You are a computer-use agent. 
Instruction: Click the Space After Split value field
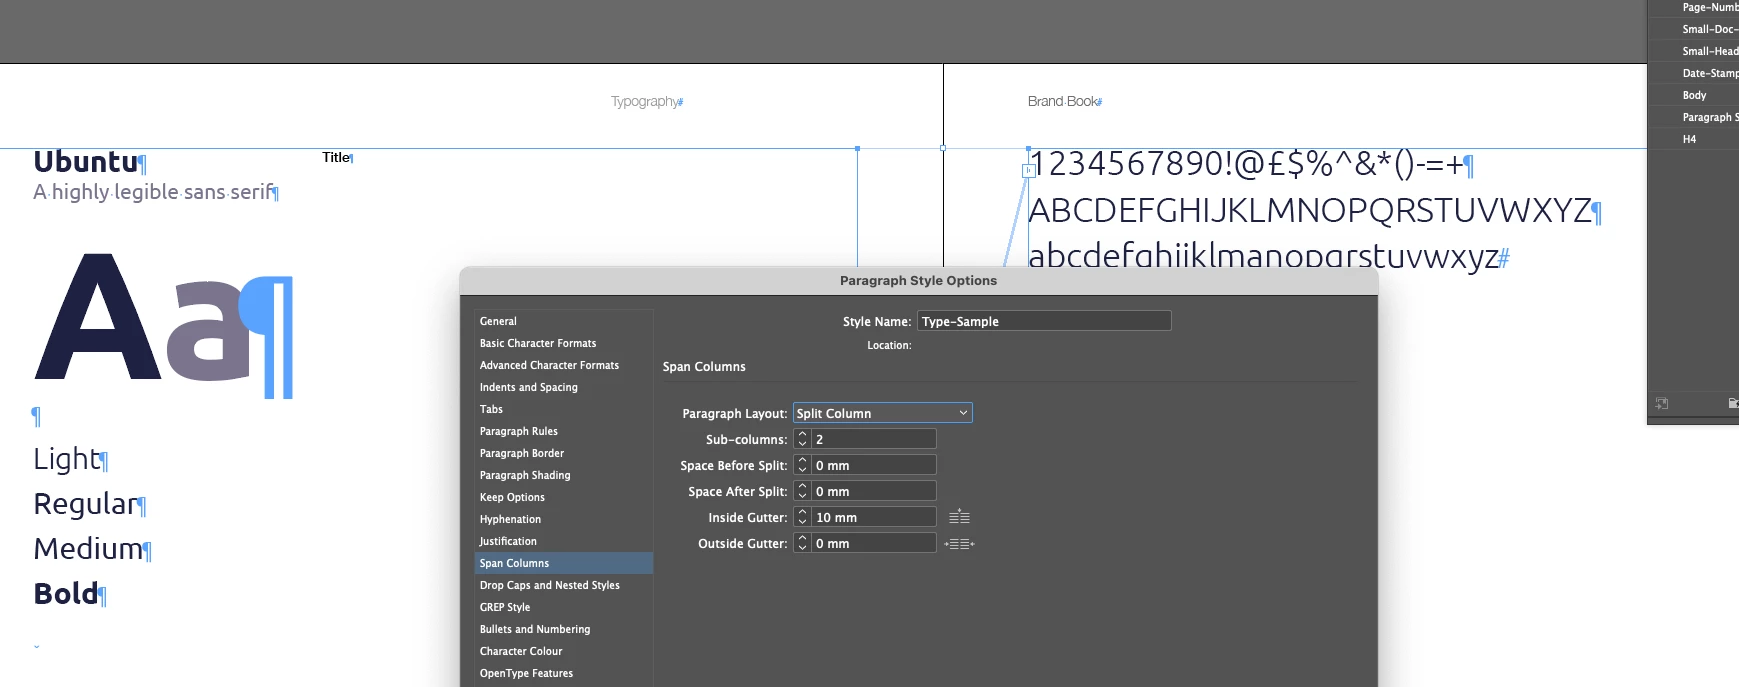pos(874,491)
